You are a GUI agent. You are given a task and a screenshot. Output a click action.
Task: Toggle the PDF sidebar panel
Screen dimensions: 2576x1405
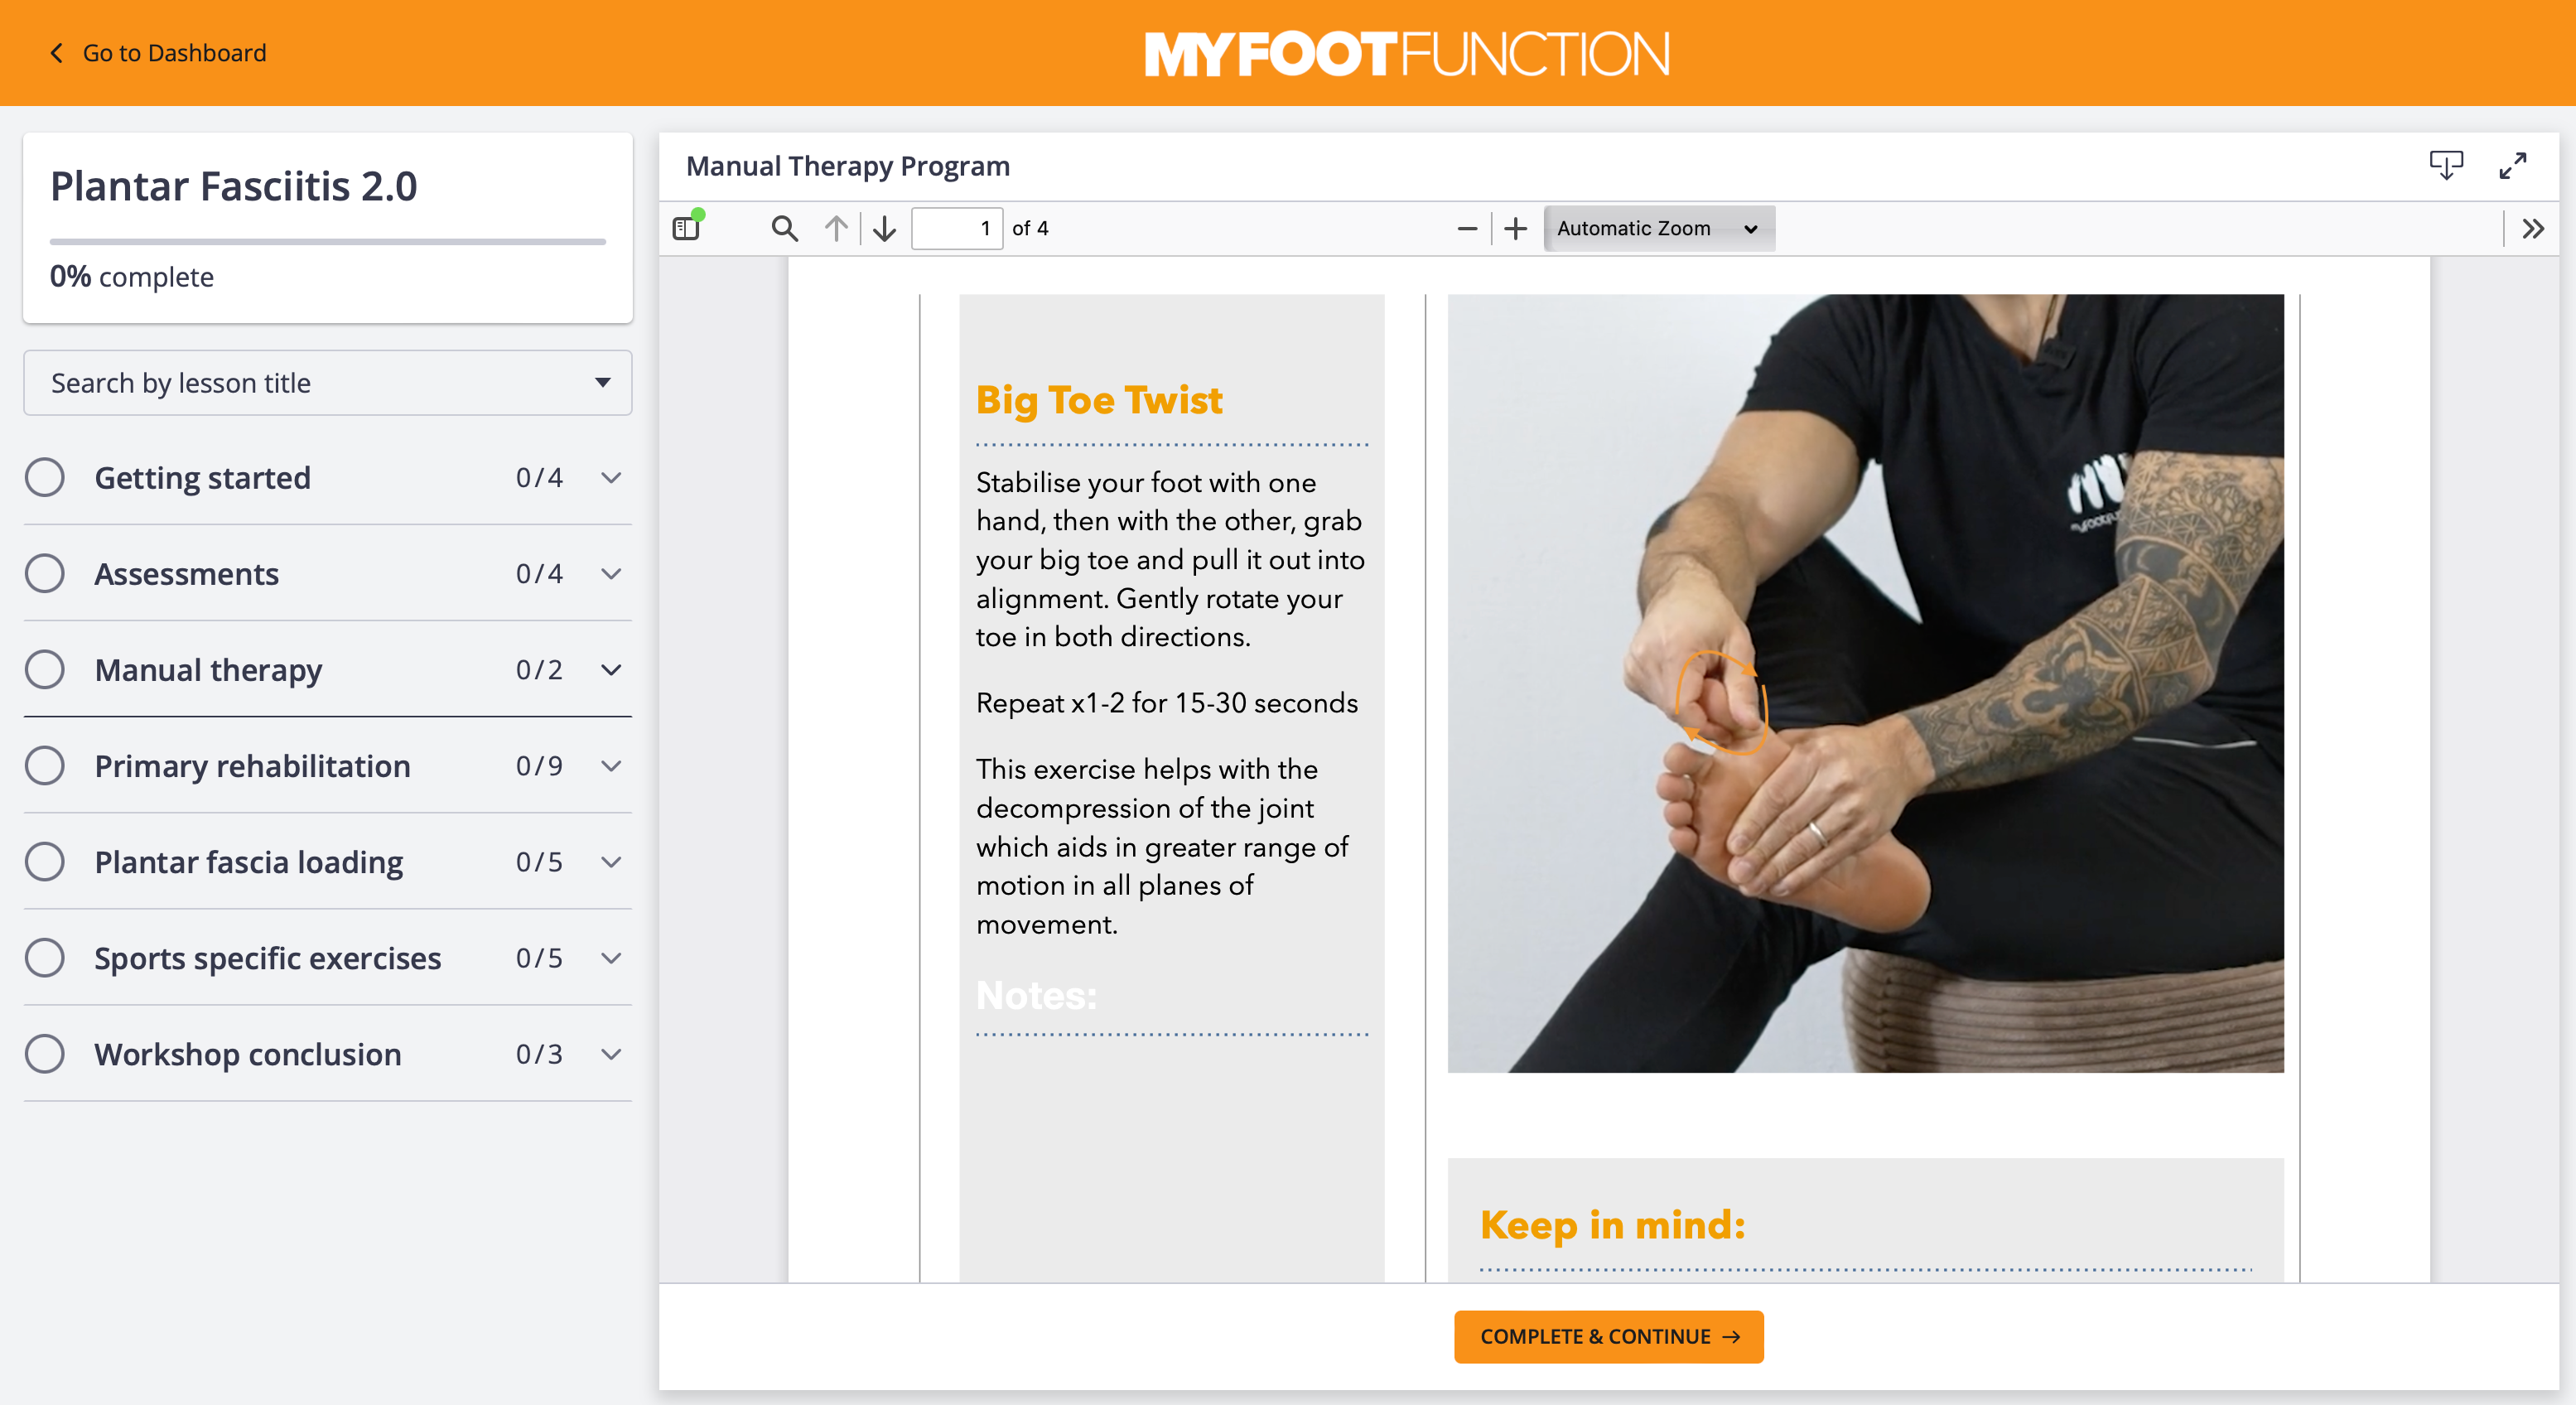click(686, 229)
